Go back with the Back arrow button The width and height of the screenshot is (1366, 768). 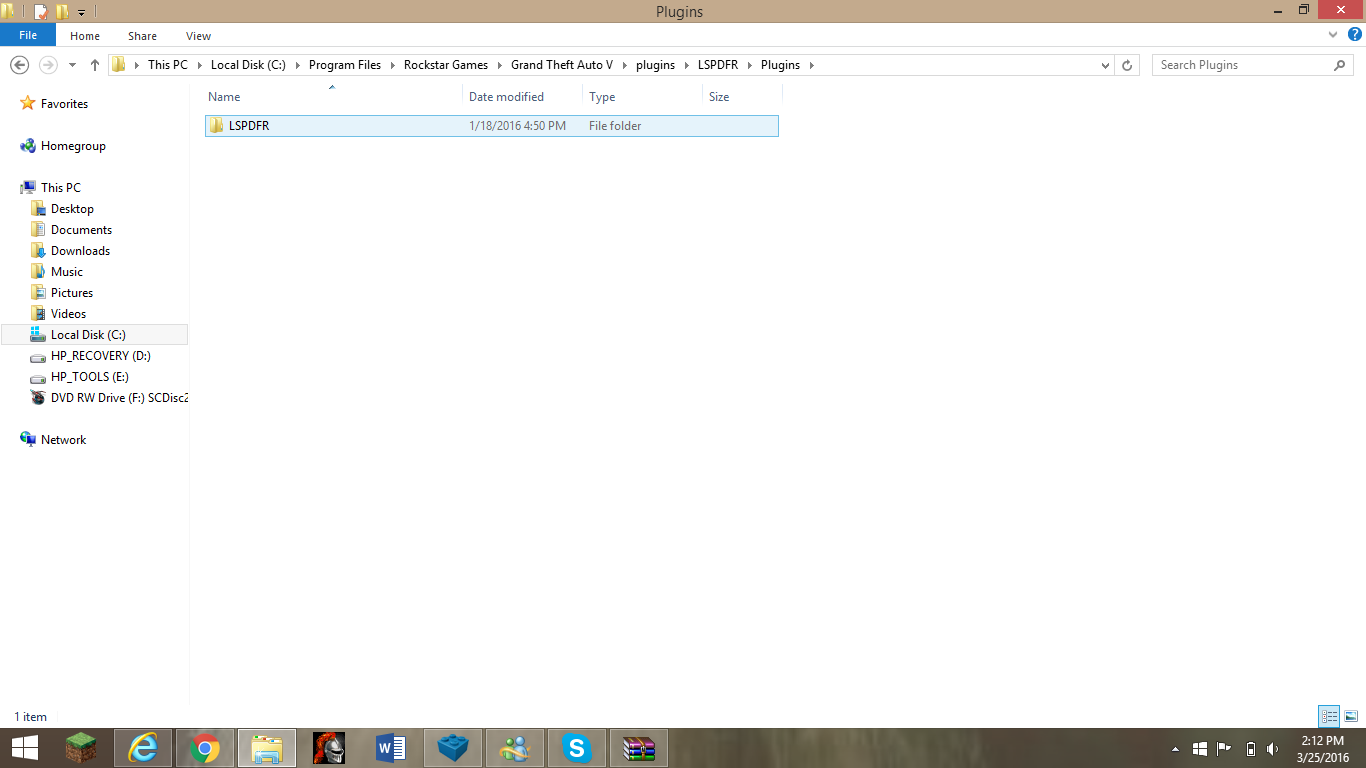click(19, 65)
